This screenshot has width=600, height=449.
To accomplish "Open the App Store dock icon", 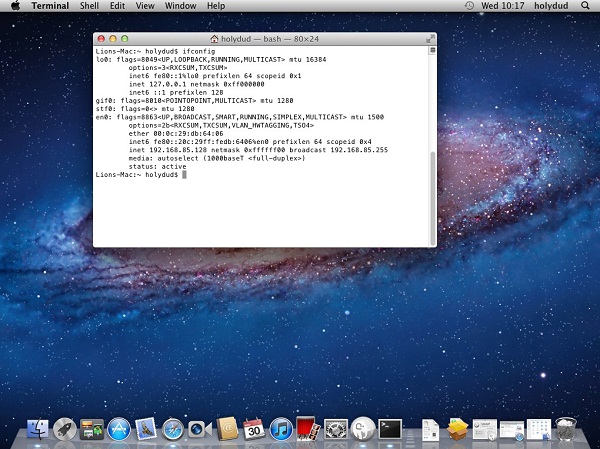I will pyautogui.click(x=120, y=430).
